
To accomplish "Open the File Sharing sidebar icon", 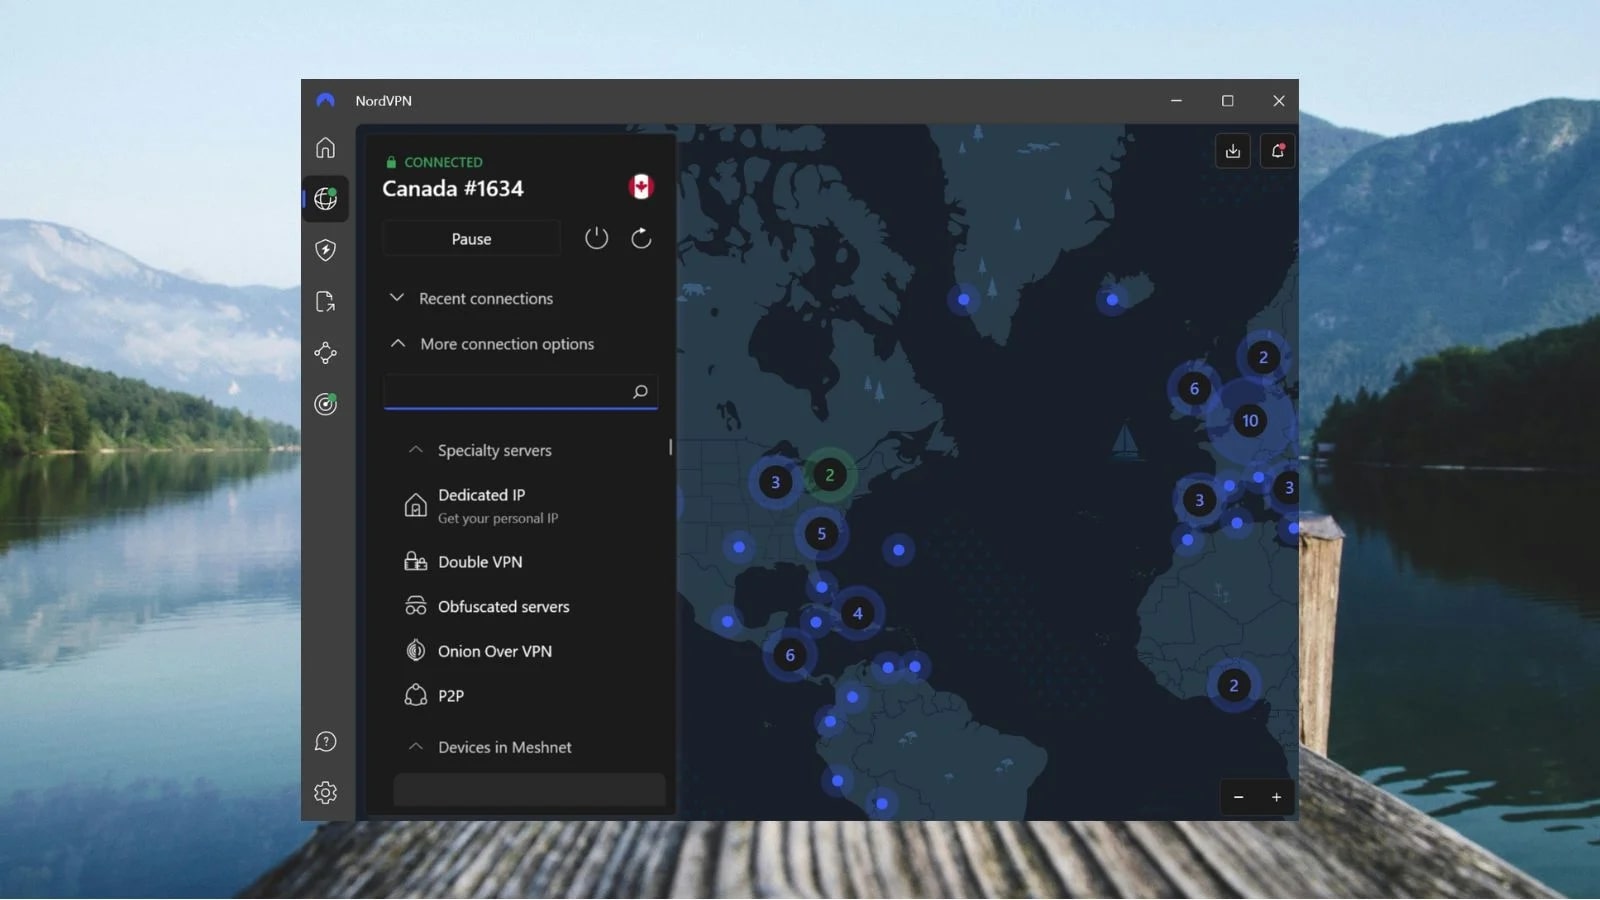I will (325, 301).
